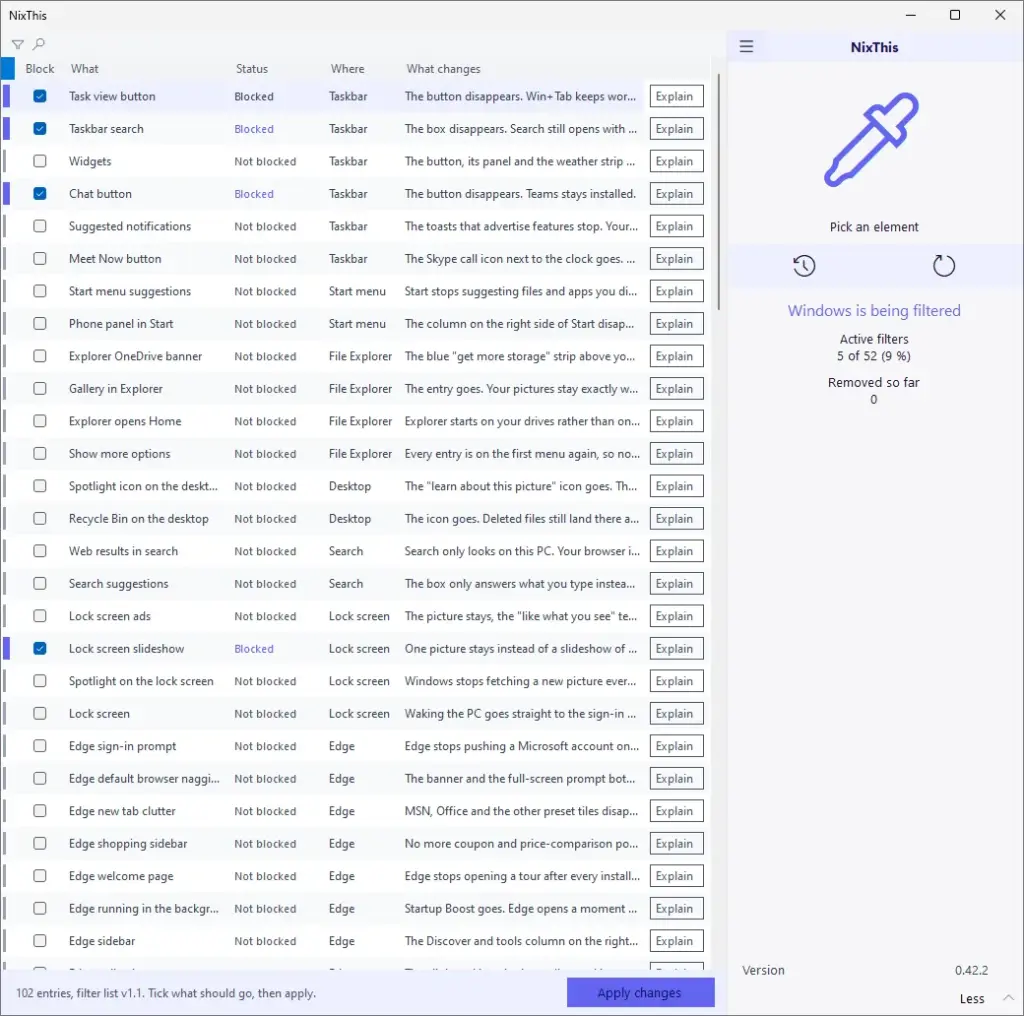Click Explain for Show more options
The height and width of the screenshot is (1016, 1024).
click(x=676, y=453)
